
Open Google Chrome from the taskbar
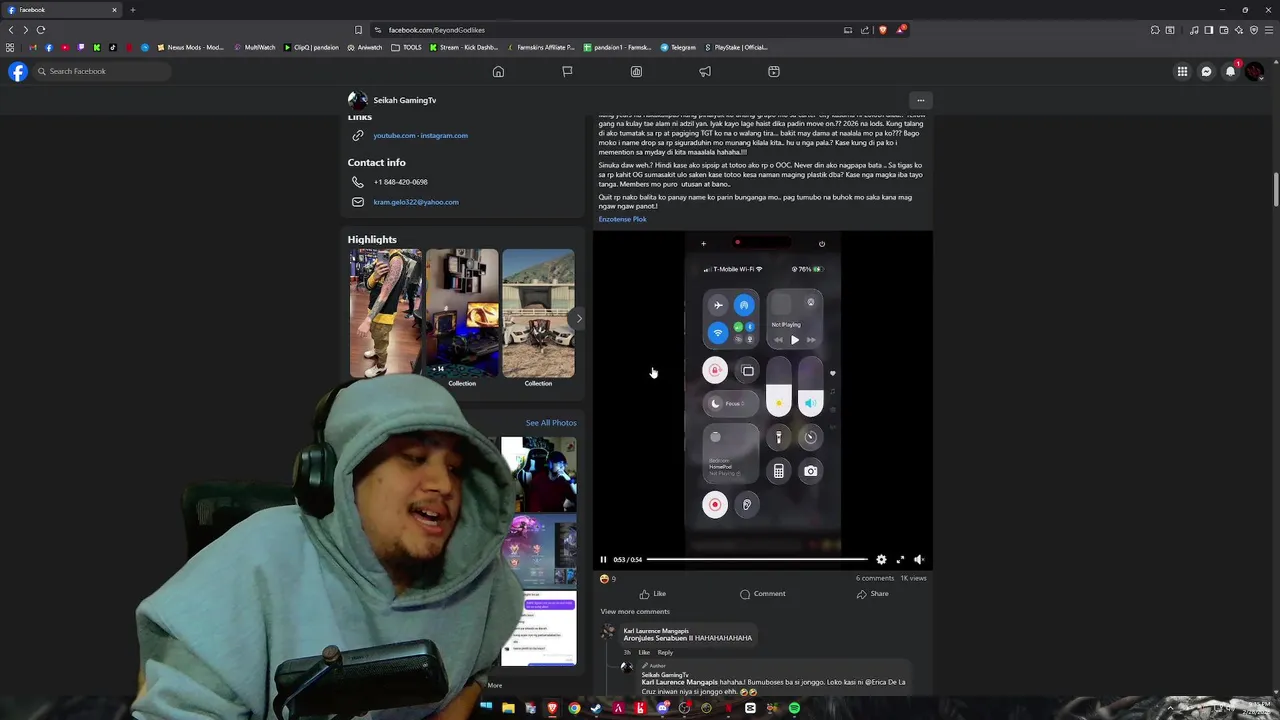pyautogui.click(x=574, y=708)
